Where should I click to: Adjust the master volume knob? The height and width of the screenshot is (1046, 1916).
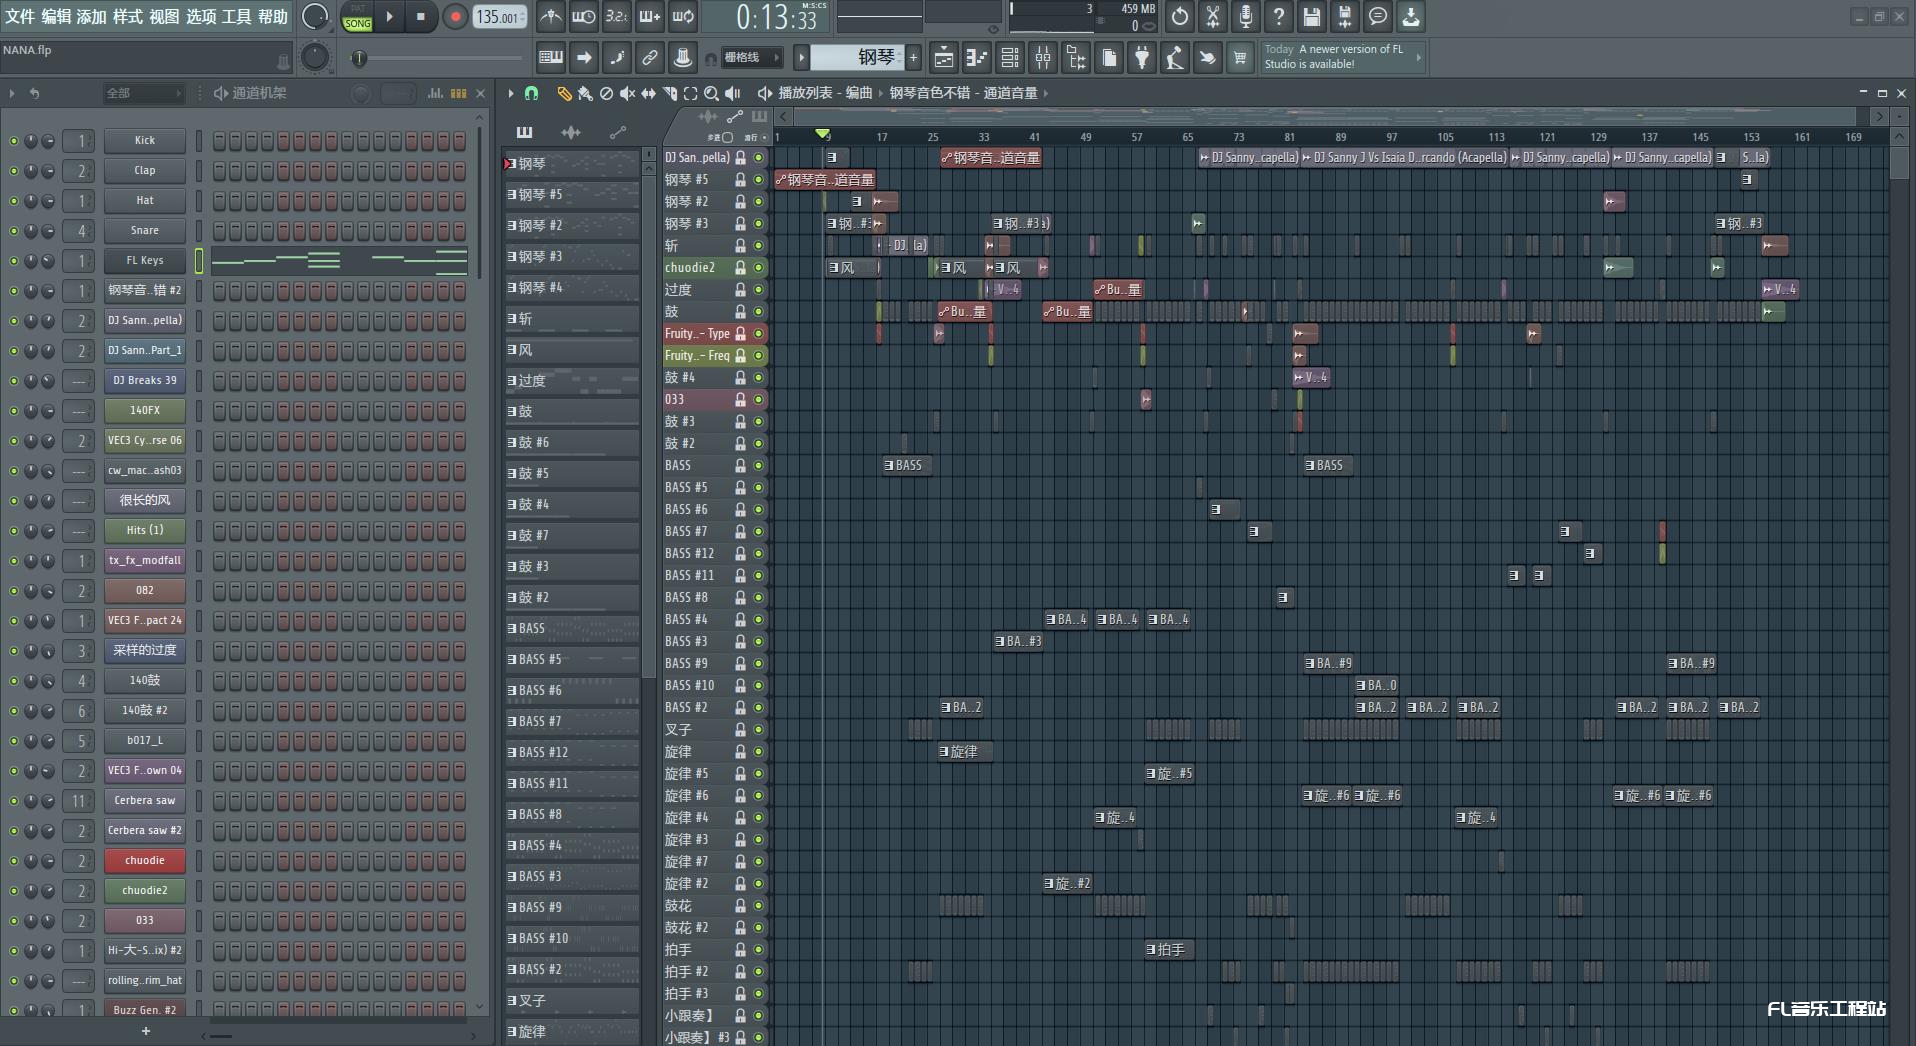[315, 17]
